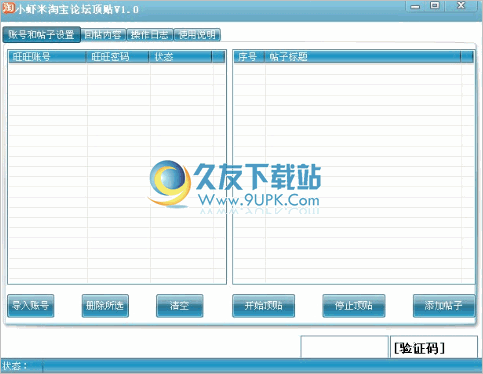The height and width of the screenshot is (374, 483).
Task: Clear the account list with 清空
Action: 179,306
